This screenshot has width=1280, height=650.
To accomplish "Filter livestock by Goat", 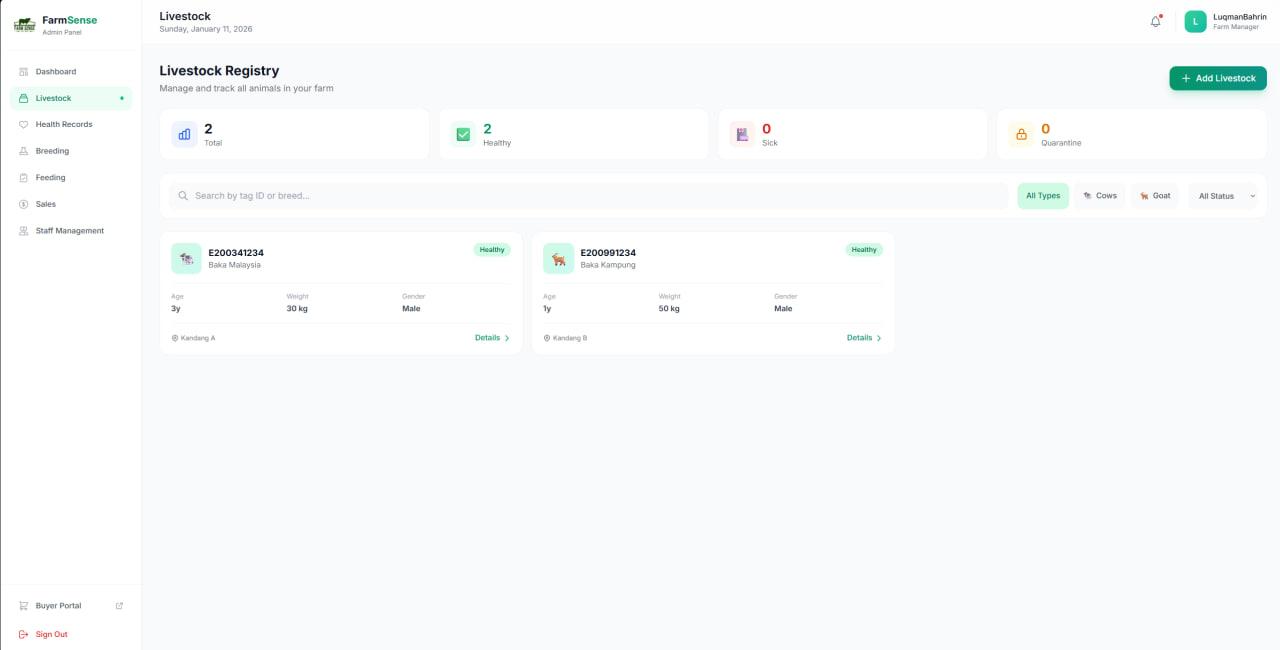I will pos(1155,195).
